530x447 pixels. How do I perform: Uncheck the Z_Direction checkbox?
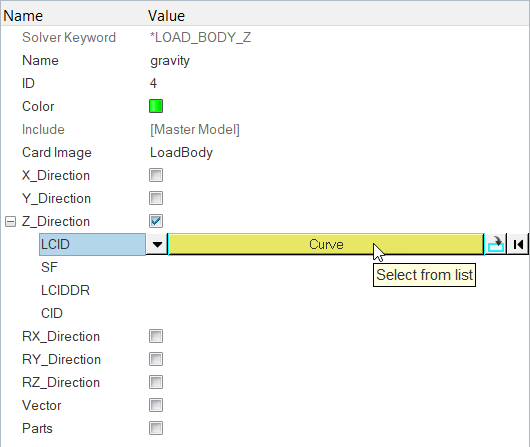click(156, 221)
